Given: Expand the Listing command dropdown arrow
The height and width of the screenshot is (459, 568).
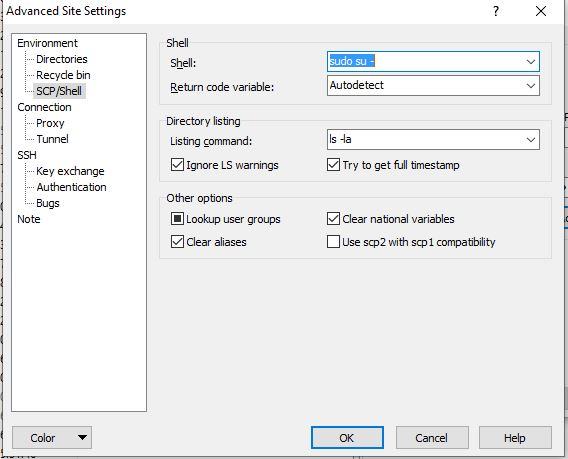Looking at the screenshot, I should coord(531,139).
